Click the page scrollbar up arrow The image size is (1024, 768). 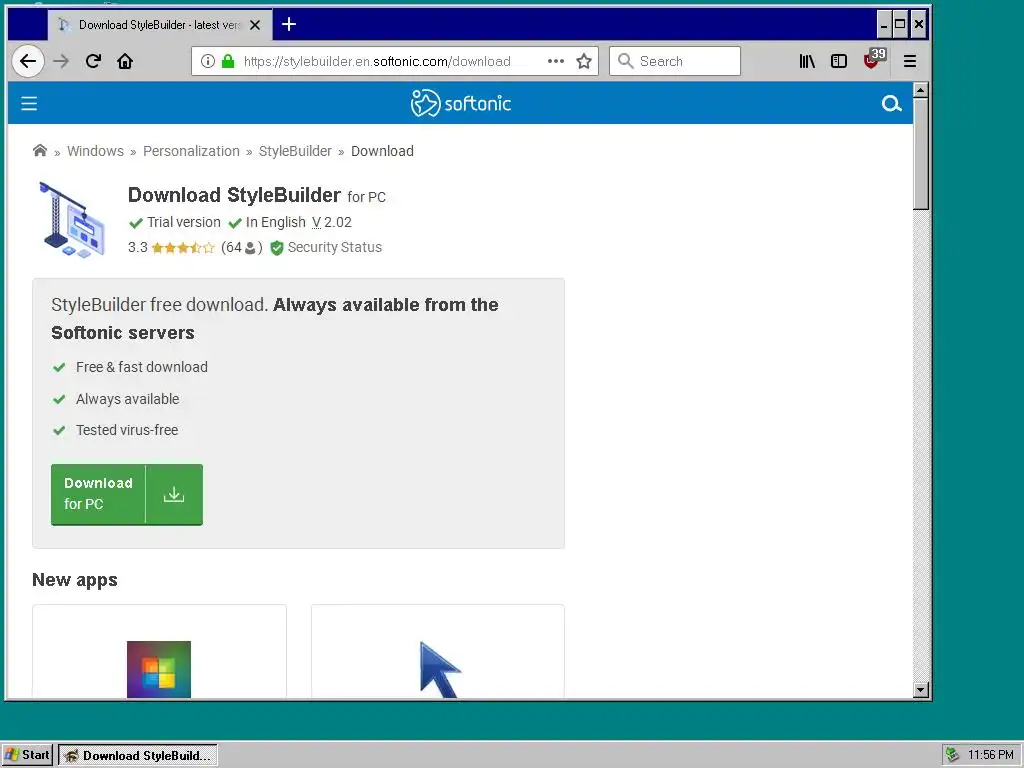(x=921, y=90)
